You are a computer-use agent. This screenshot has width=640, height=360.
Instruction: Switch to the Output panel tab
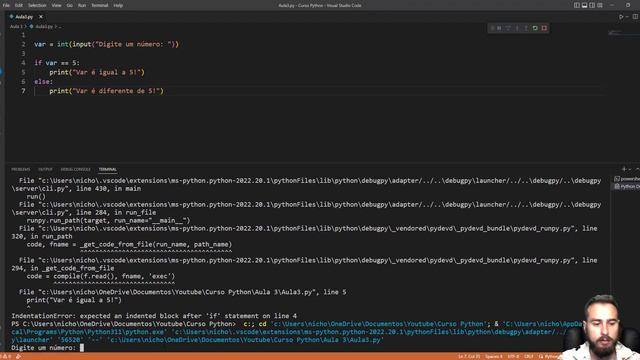[45, 169]
